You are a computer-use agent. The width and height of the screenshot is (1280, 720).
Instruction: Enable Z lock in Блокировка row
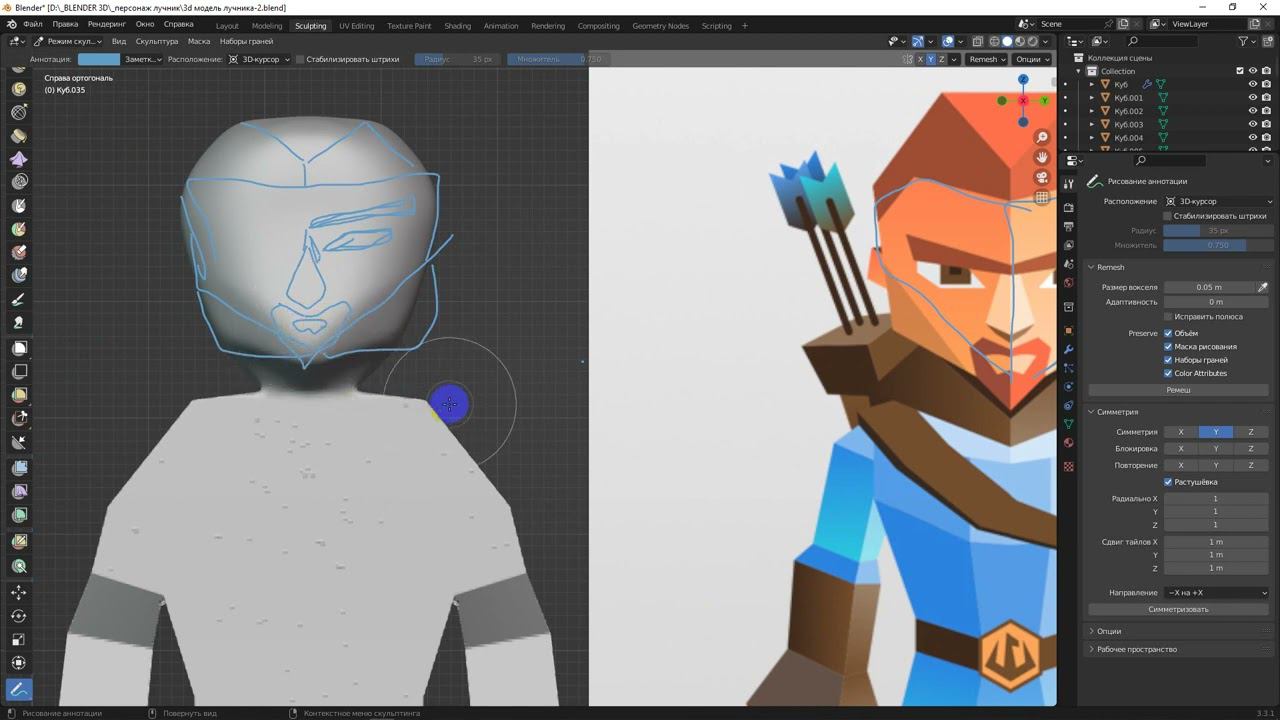[1251, 449]
